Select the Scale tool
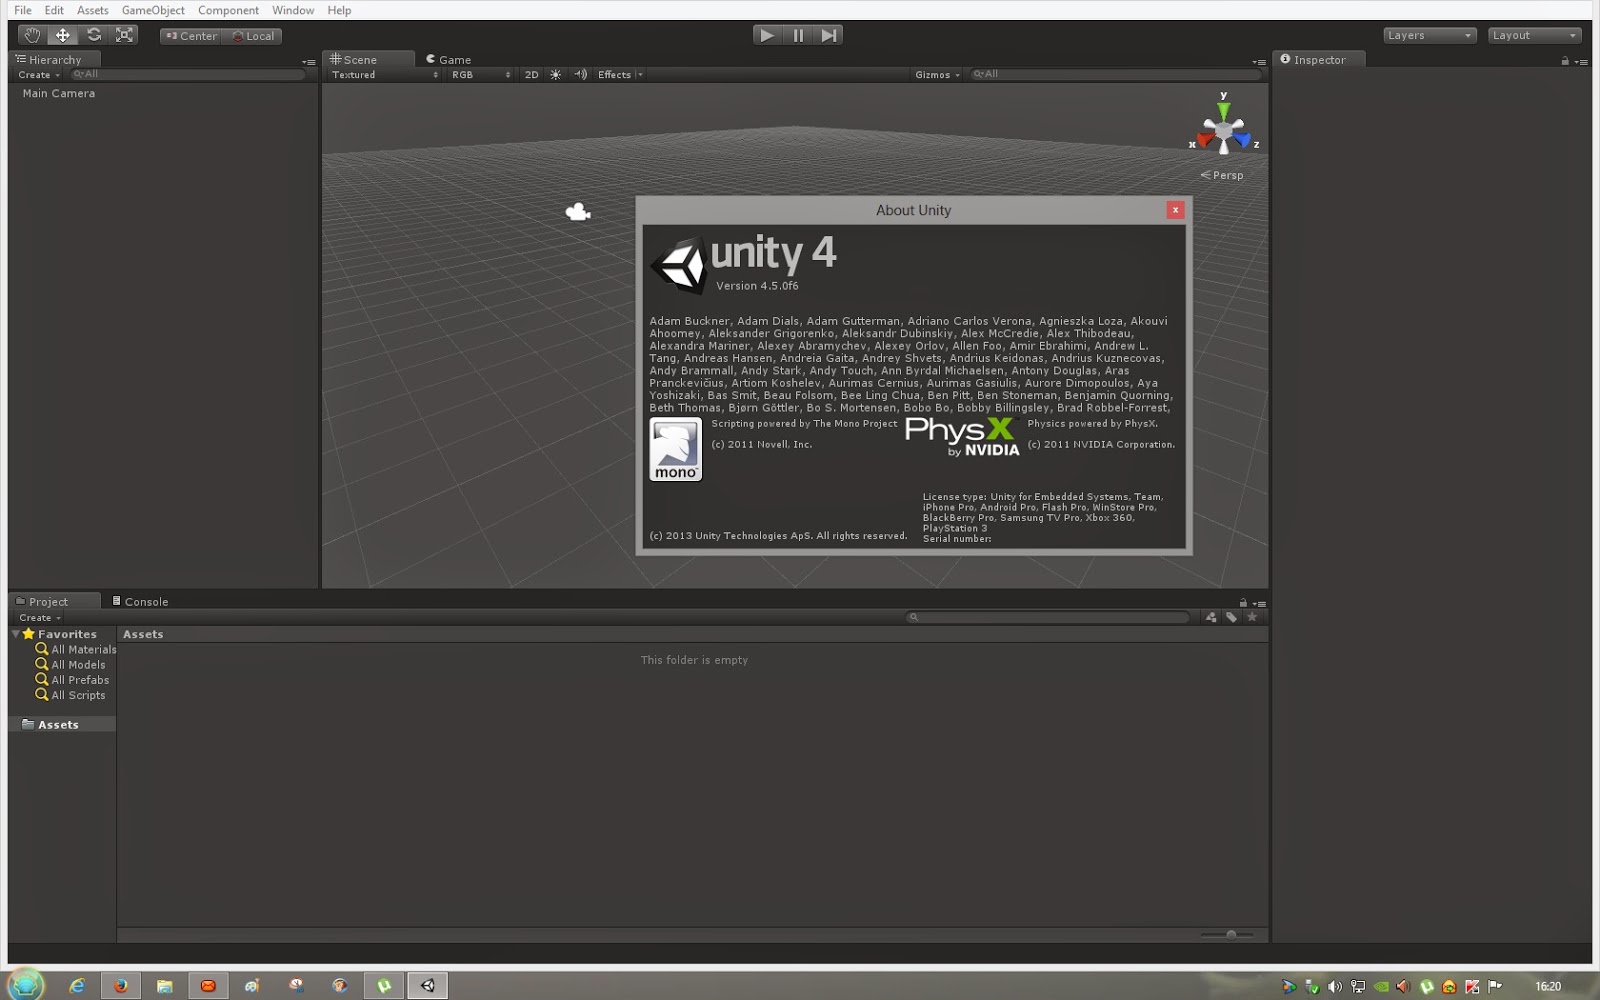Screen dimensions: 1600x1000 pyautogui.click(x=125, y=35)
